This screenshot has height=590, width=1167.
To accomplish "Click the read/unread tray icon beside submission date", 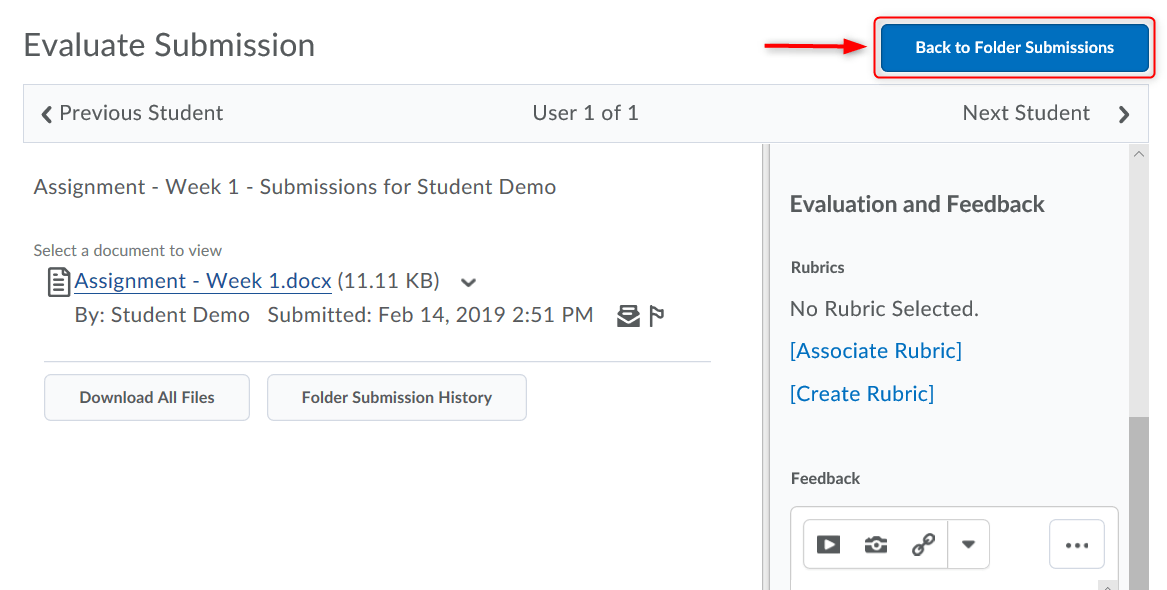I will [x=628, y=317].
